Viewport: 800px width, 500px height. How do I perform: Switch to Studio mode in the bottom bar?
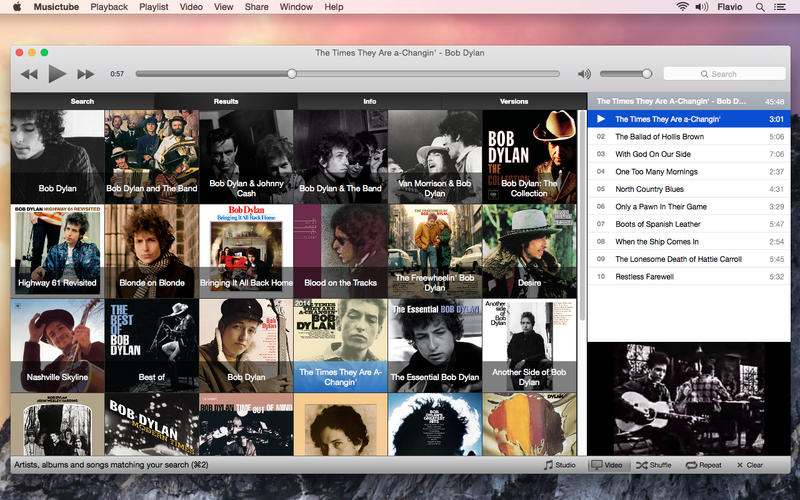pos(559,465)
